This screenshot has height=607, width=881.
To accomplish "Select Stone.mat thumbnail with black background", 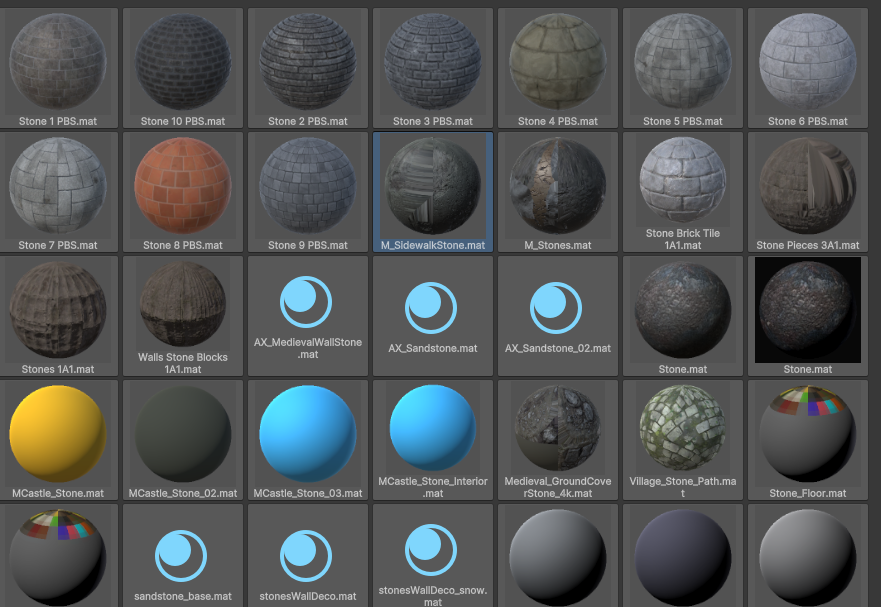I will click(808, 310).
